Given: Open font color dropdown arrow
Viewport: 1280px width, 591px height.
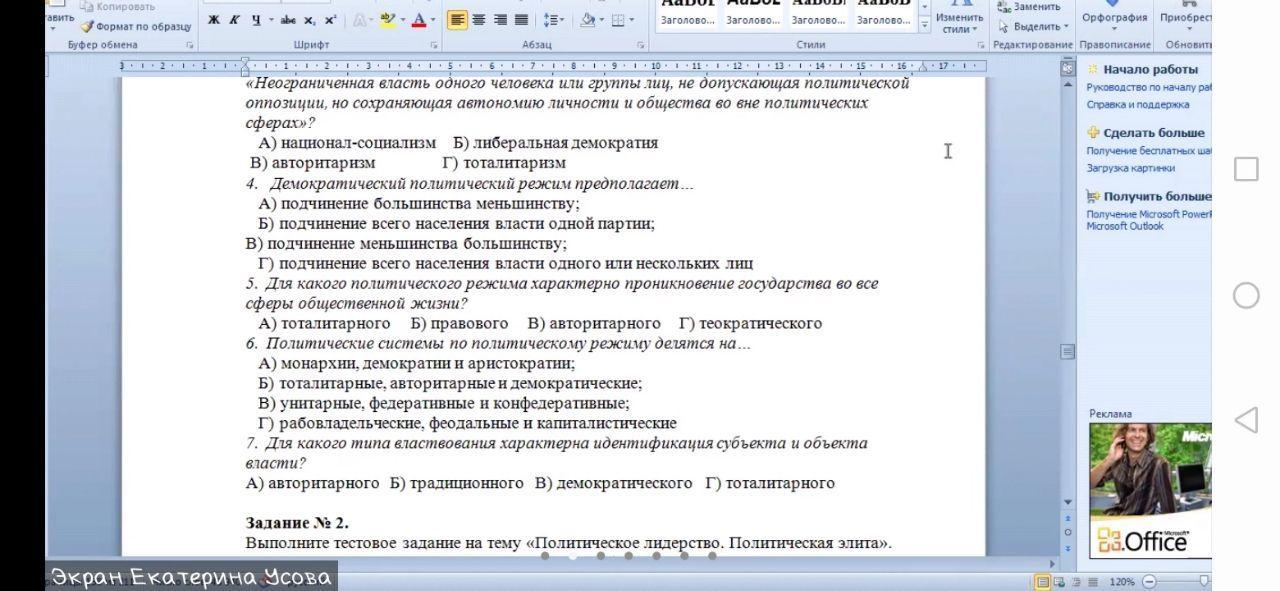Looking at the screenshot, I should [x=432, y=20].
